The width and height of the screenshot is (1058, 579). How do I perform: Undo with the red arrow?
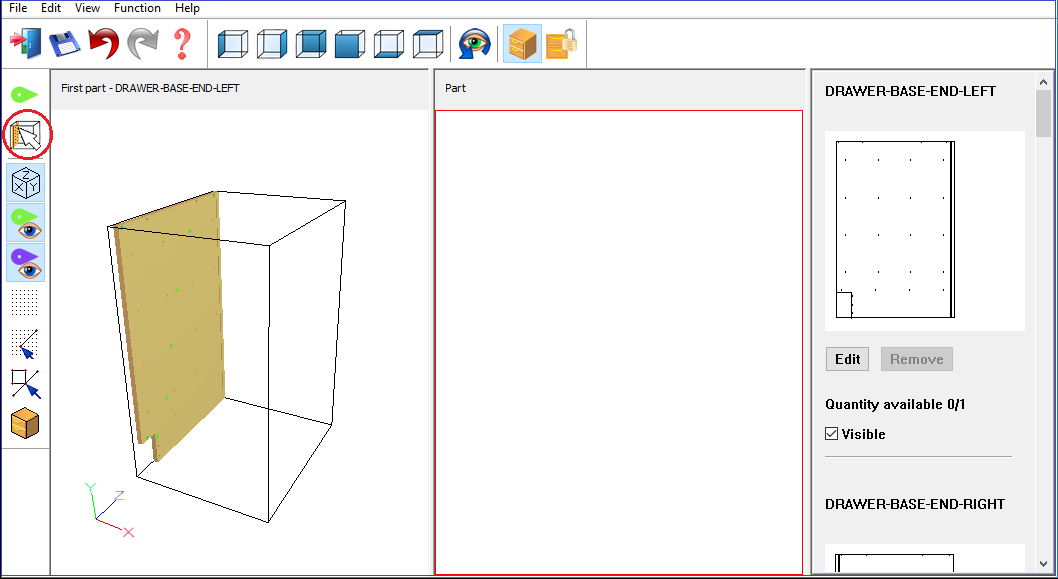point(103,44)
